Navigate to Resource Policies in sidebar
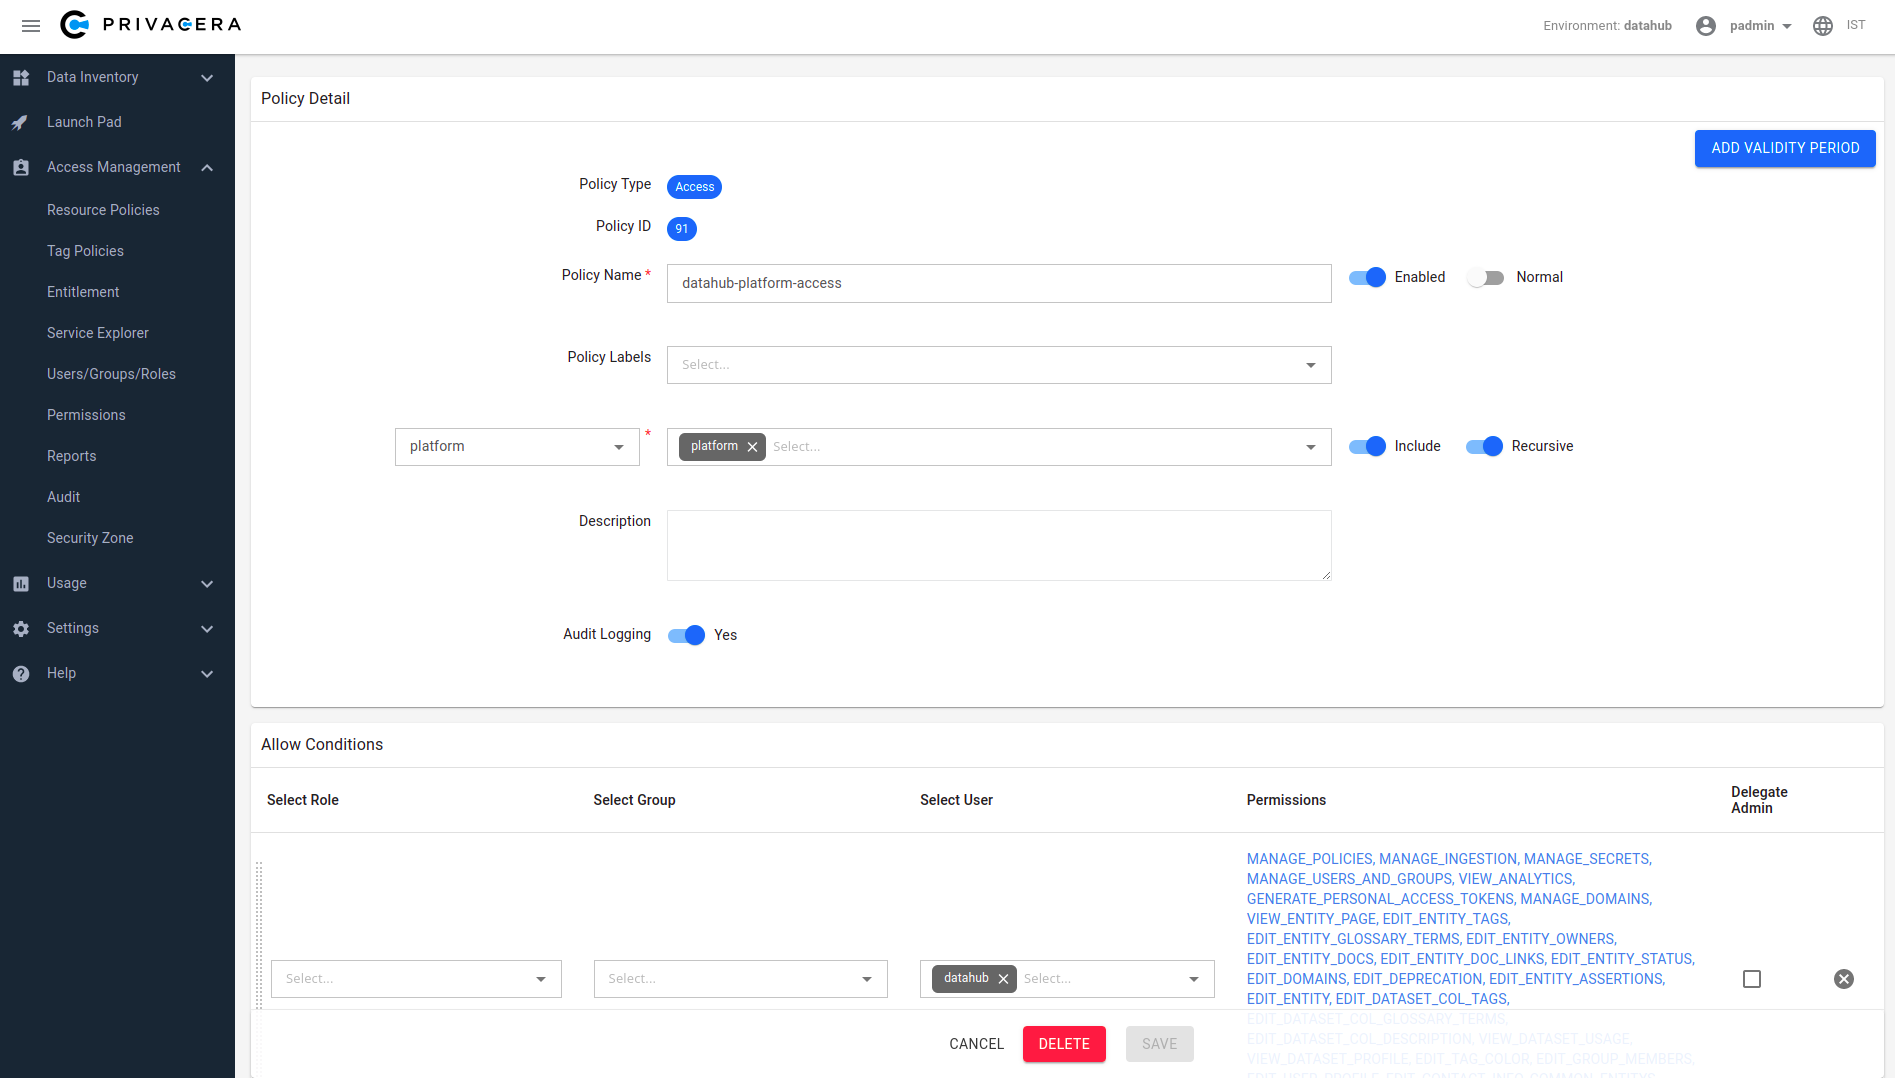Viewport: 1895px width, 1078px height. click(x=103, y=210)
